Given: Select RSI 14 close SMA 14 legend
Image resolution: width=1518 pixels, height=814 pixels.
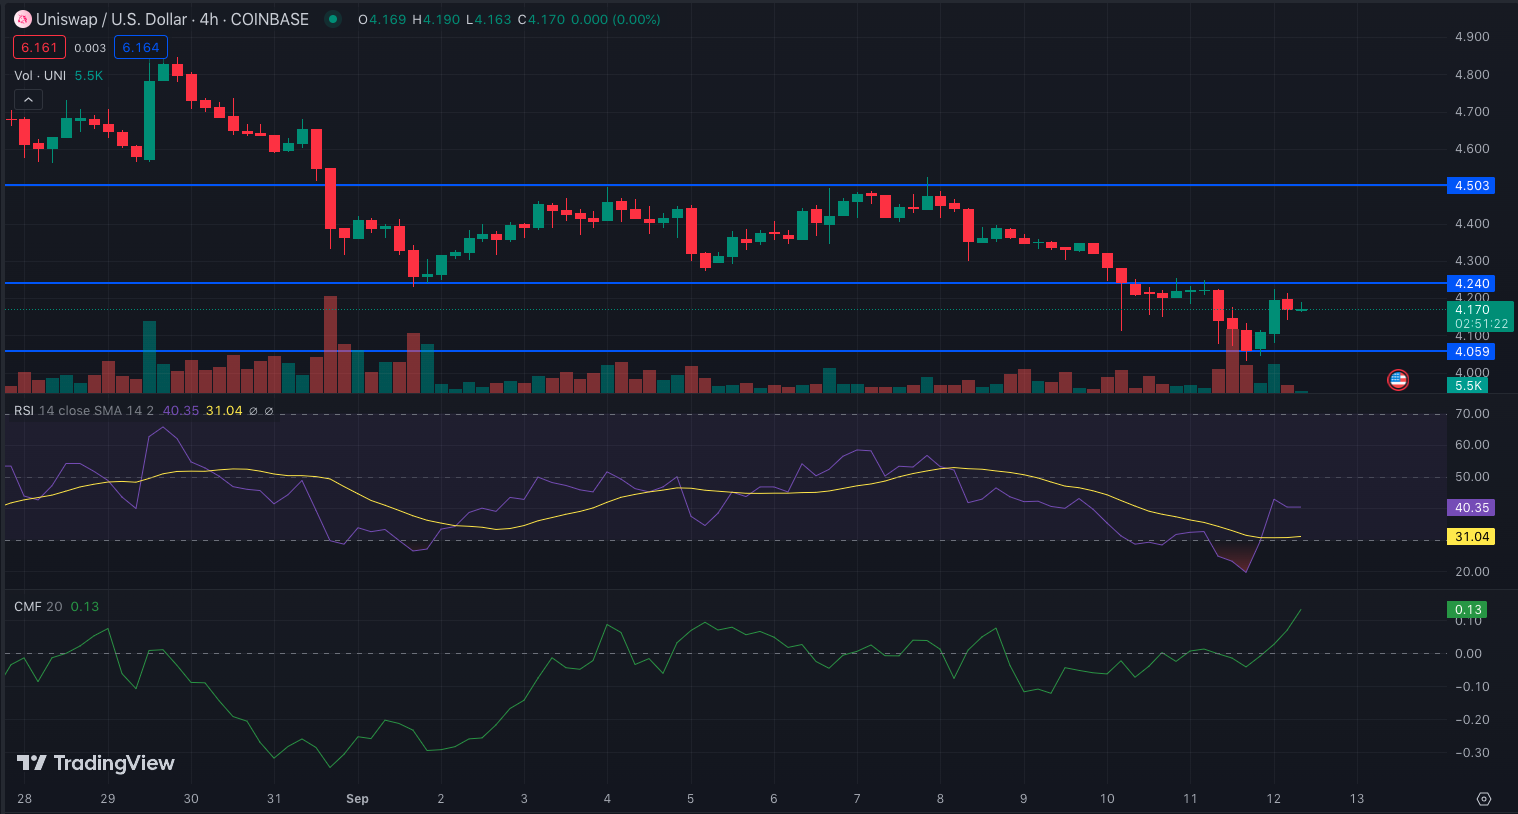Looking at the screenshot, I should tap(84, 411).
